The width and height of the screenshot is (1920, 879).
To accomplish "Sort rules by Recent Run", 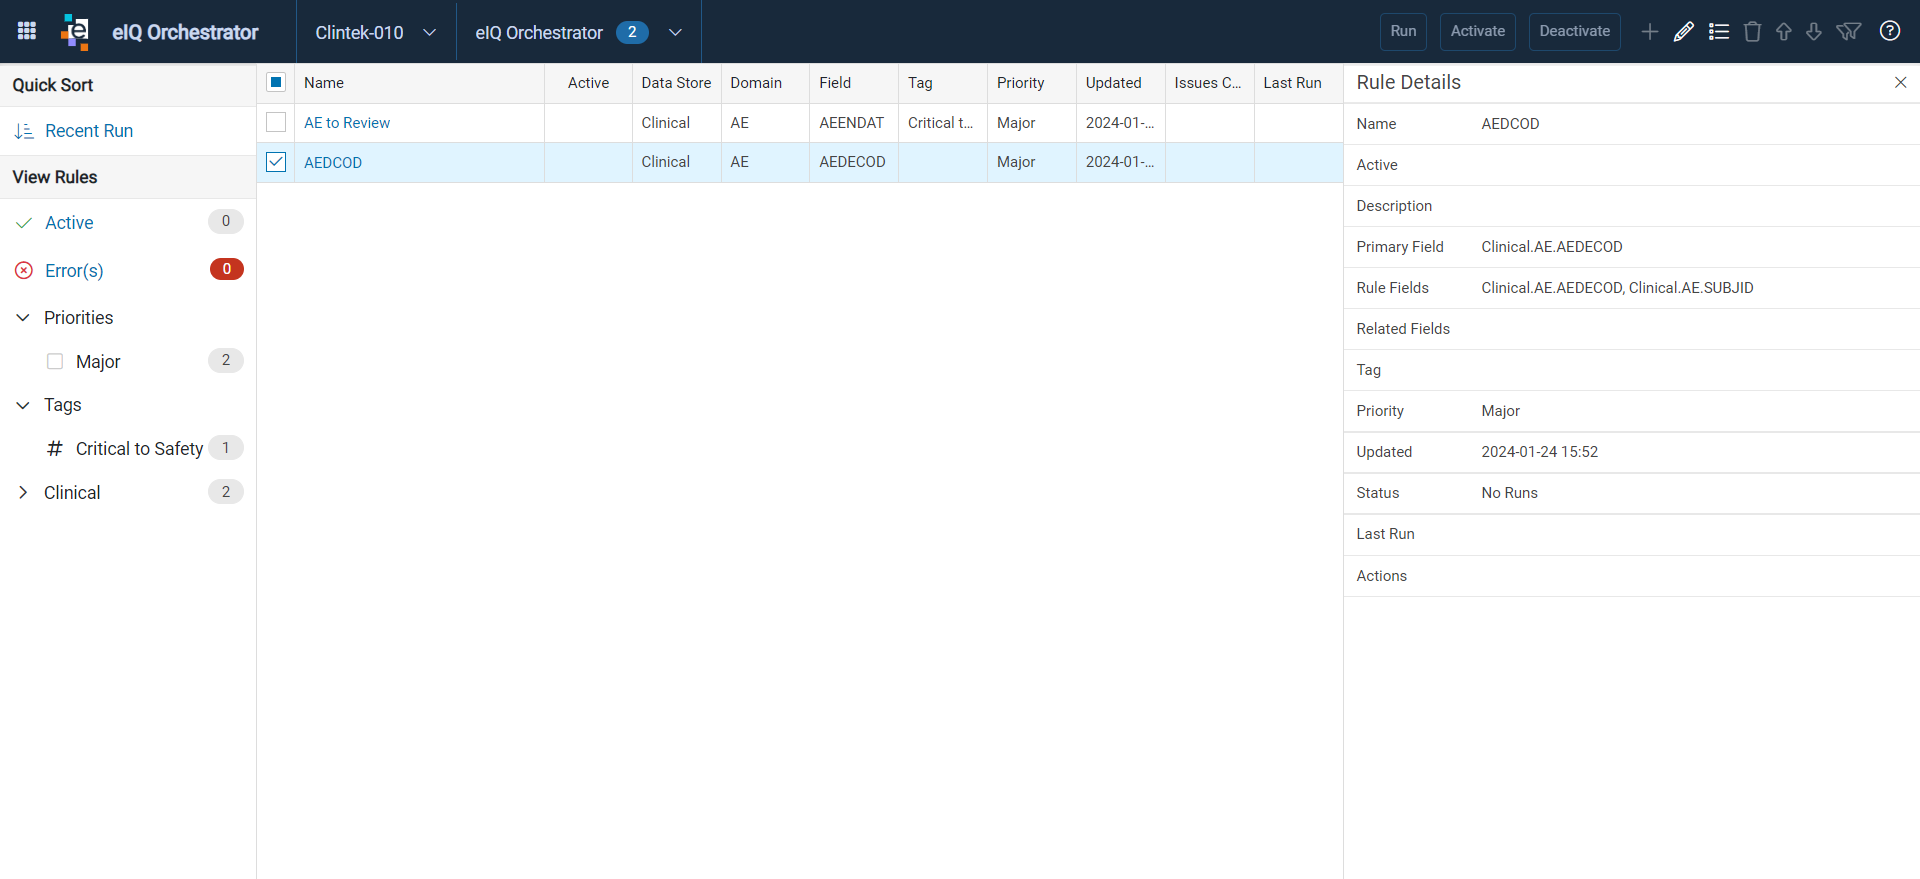I will coord(89,131).
